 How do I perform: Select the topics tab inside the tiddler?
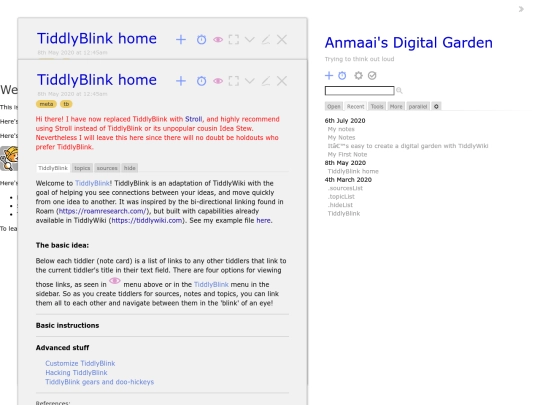tap(82, 168)
